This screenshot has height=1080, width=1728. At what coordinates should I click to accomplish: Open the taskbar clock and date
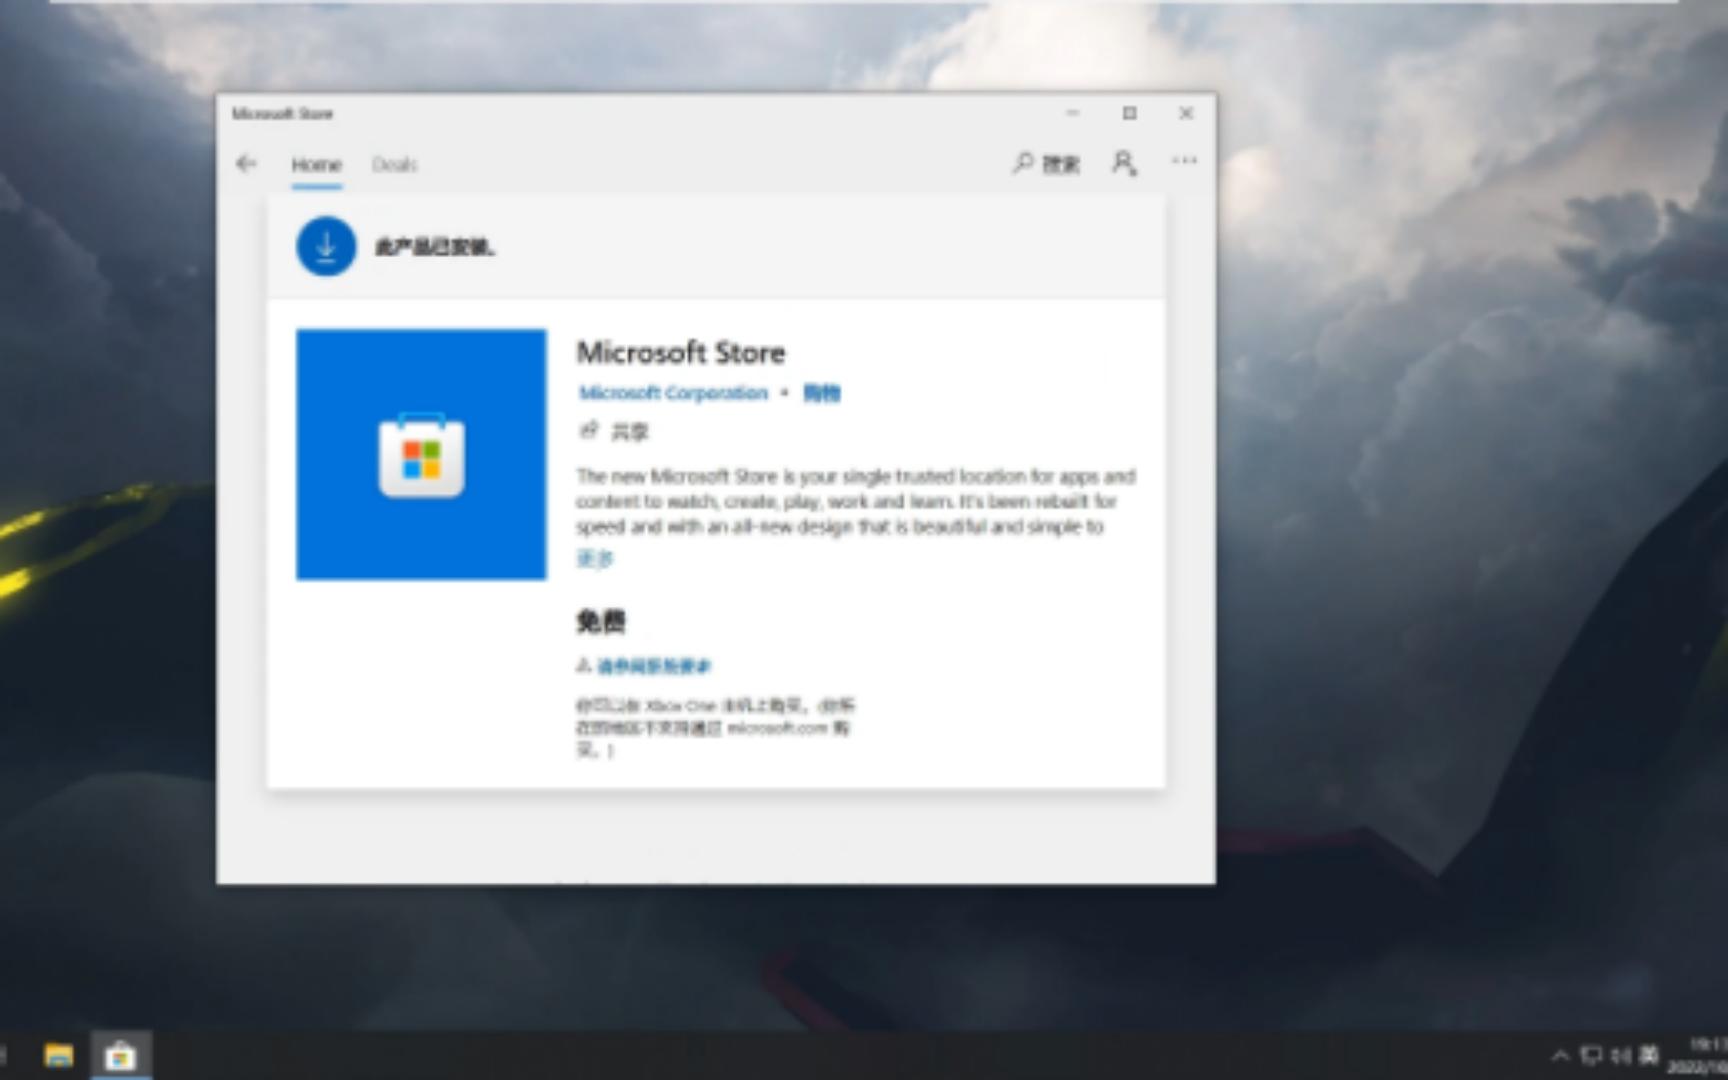click(1699, 1056)
